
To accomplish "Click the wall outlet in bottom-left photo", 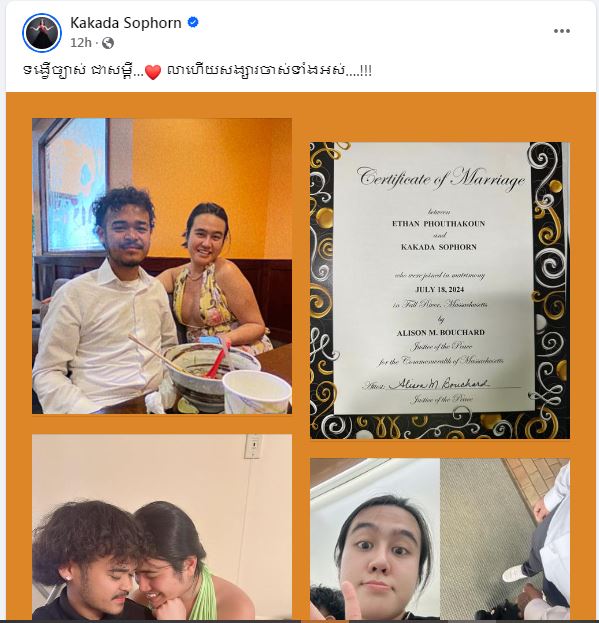I will [x=253, y=446].
